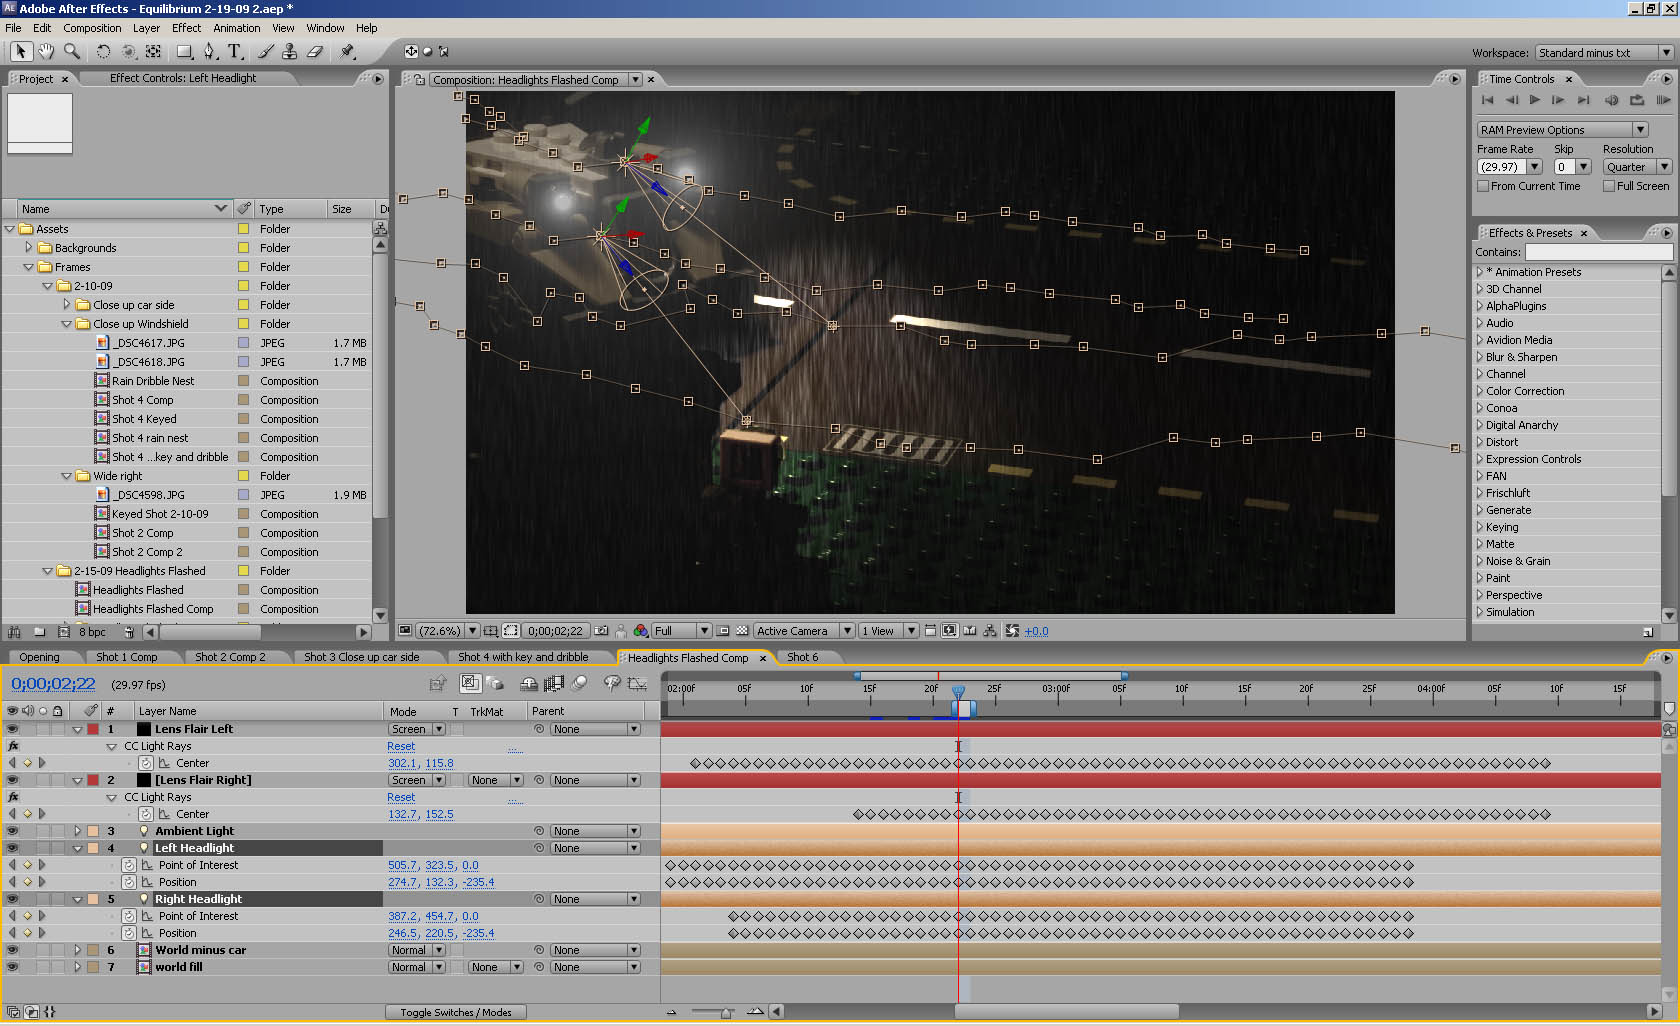Hide the Ambient Light layer
The image size is (1680, 1026).
tap(12, 831)
